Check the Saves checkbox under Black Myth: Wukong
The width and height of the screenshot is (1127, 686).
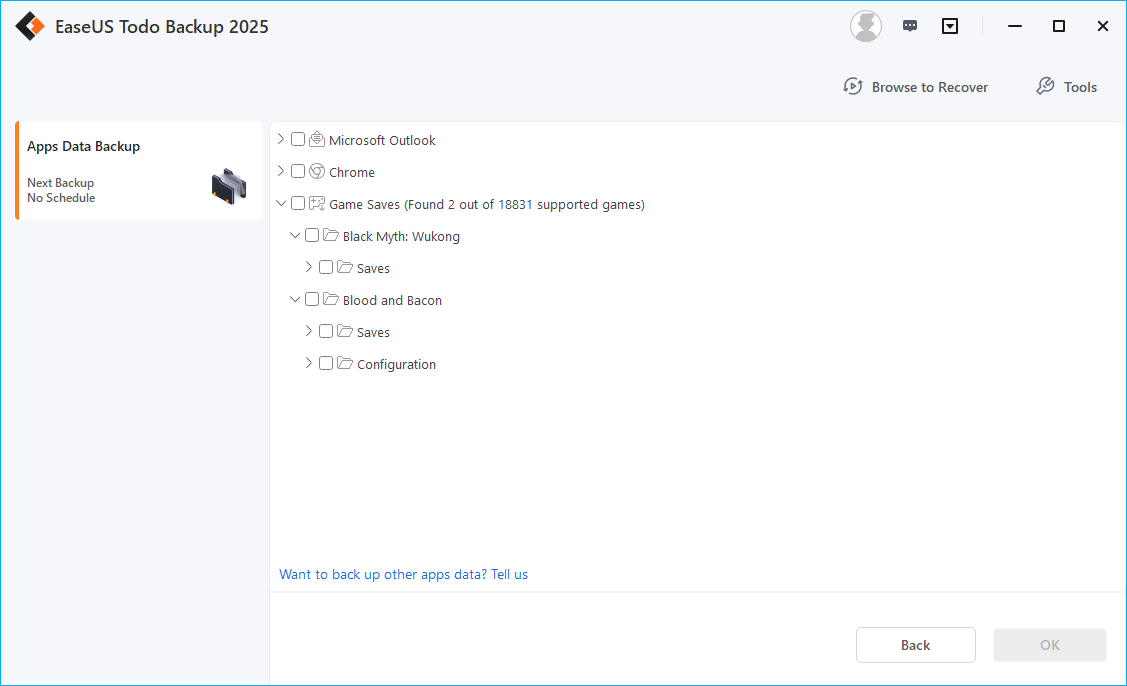coord(326,267)
